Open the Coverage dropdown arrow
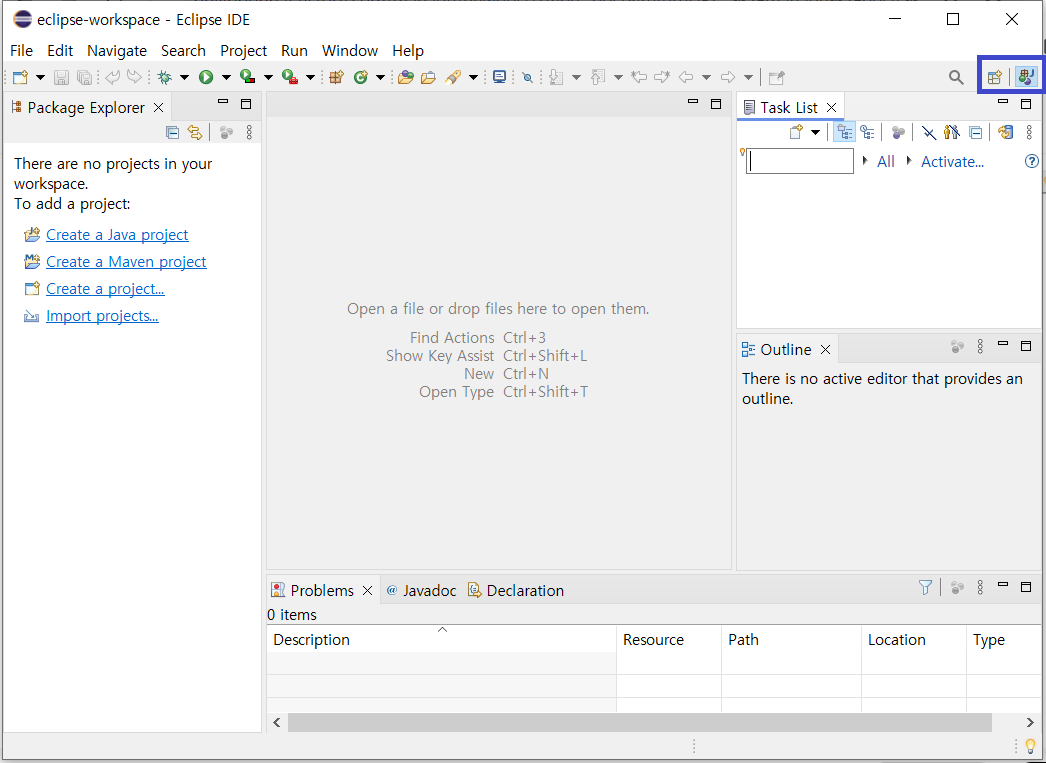The width and height of the screenshot is (1046, 763). pyautogui.click(x=268, y=77)
